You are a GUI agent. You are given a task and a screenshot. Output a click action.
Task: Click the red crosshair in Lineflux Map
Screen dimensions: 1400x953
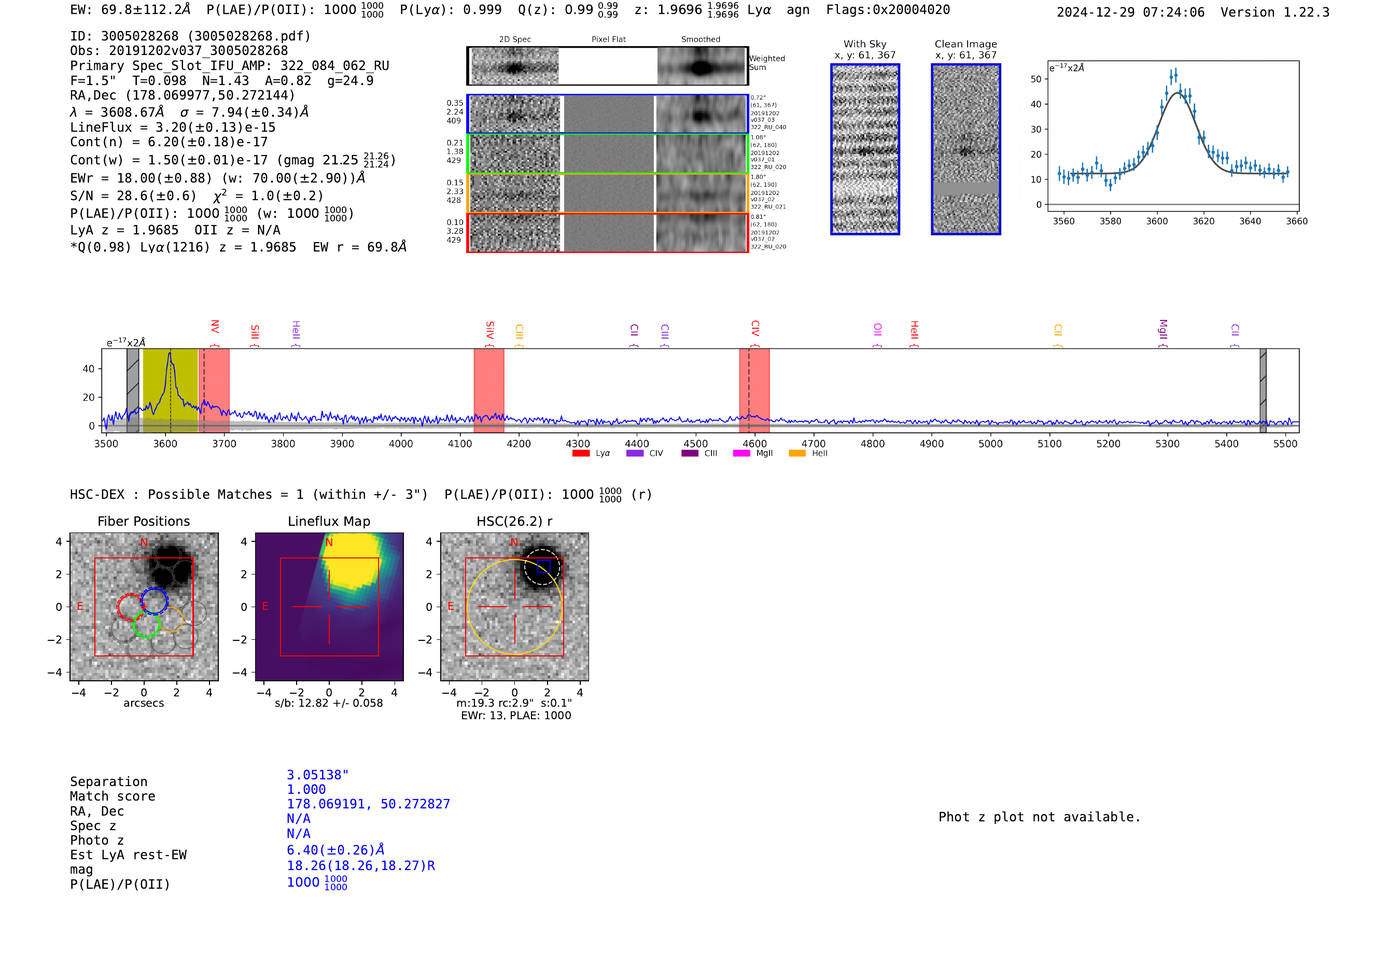329,607
